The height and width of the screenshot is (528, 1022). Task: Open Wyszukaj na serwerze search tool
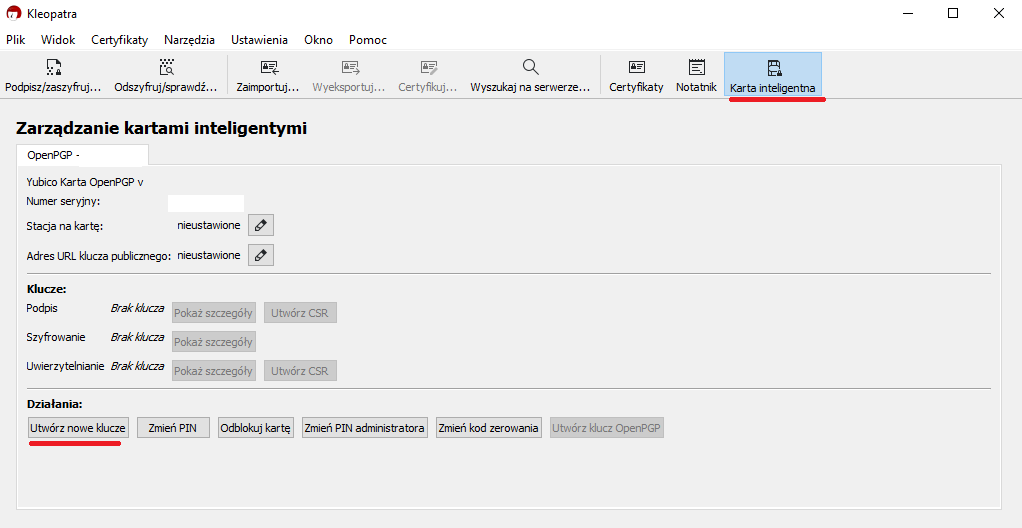(531, 76)
